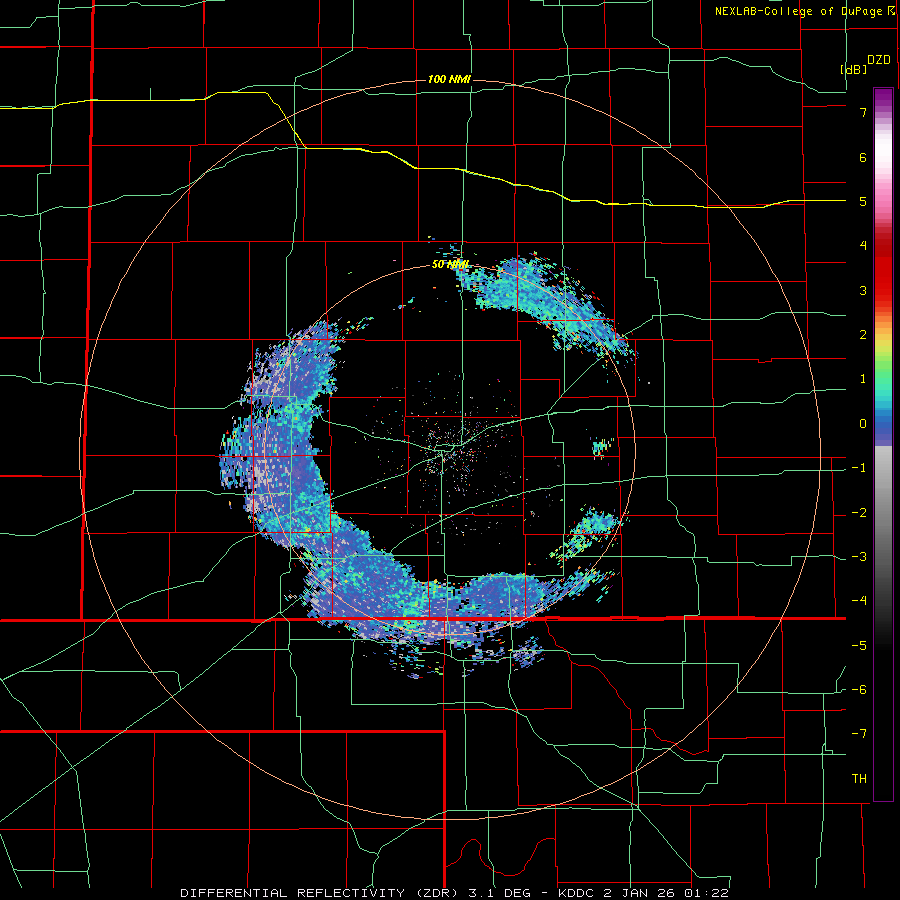The image size is (900, 900).
Task: Click the 3 value on color scale
Action: (x=863, y=290)
